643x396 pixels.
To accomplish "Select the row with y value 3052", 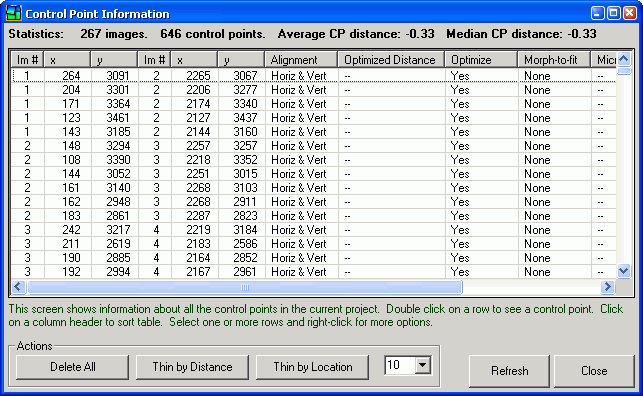I will 314,173.
